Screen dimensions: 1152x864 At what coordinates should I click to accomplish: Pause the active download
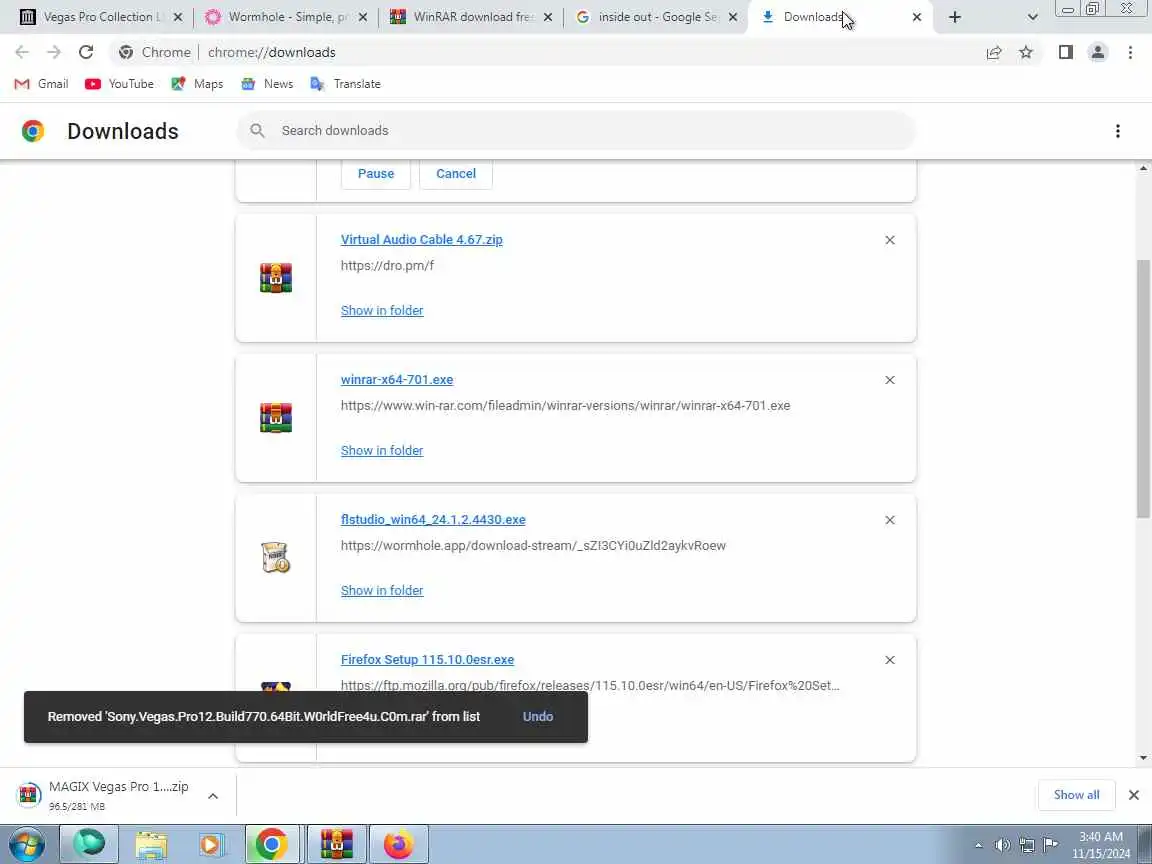click(375, 173)
